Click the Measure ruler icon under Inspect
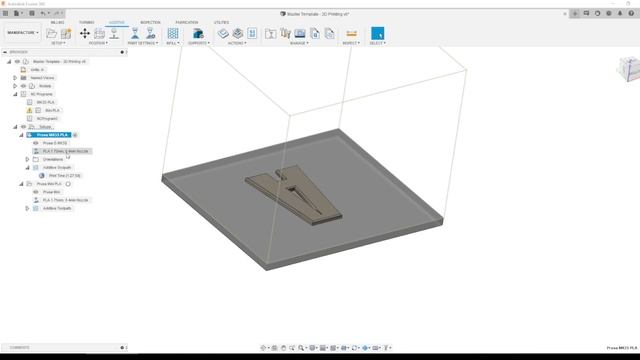The width and height of the screenshot is (640, 360). [x=351, y=33]
